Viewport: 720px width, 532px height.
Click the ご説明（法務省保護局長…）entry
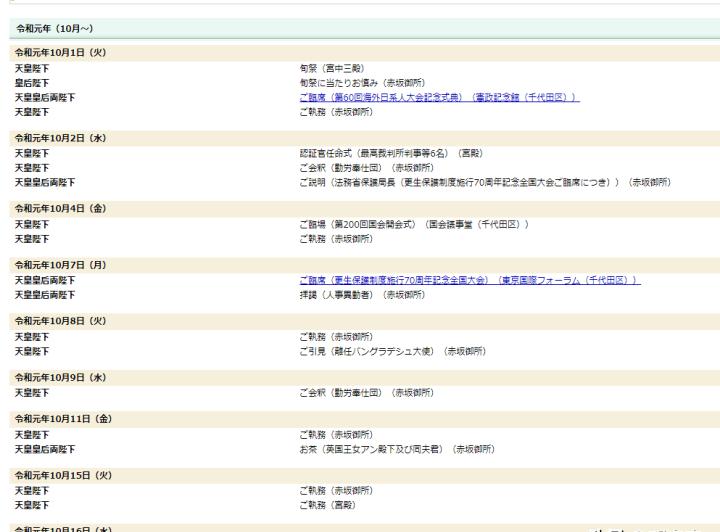(485, 183)
